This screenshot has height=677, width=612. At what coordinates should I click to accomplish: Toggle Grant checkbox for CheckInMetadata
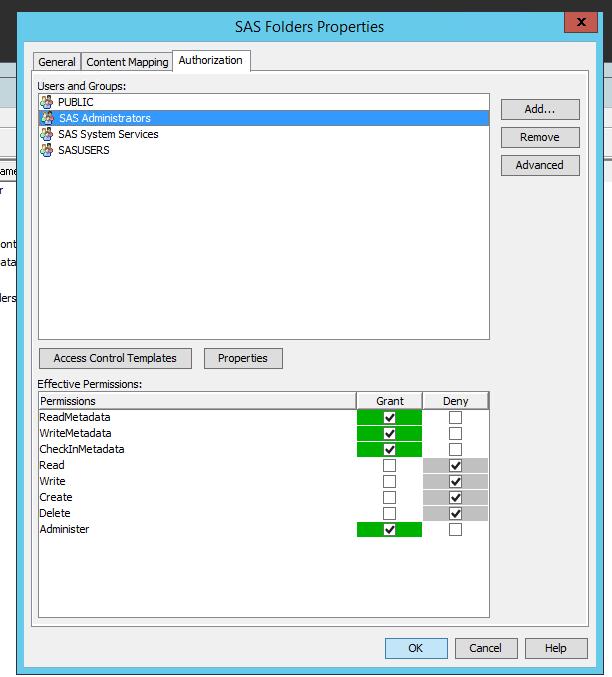point(390,449)
